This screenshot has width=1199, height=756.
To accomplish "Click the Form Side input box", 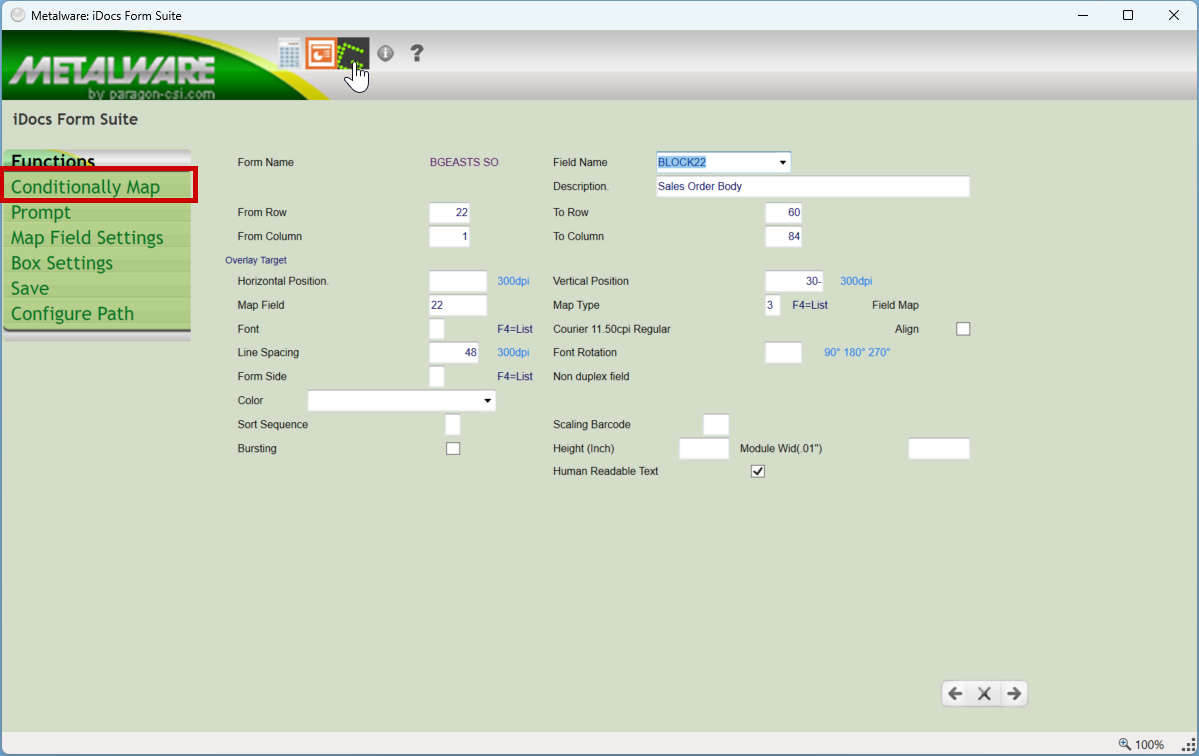I will click(x=437, y=376).
